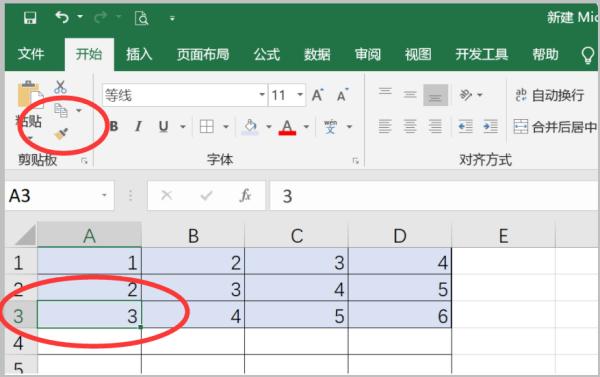
Task: Expand the borders dropdown arrow
Action: [x=226, y=127]
